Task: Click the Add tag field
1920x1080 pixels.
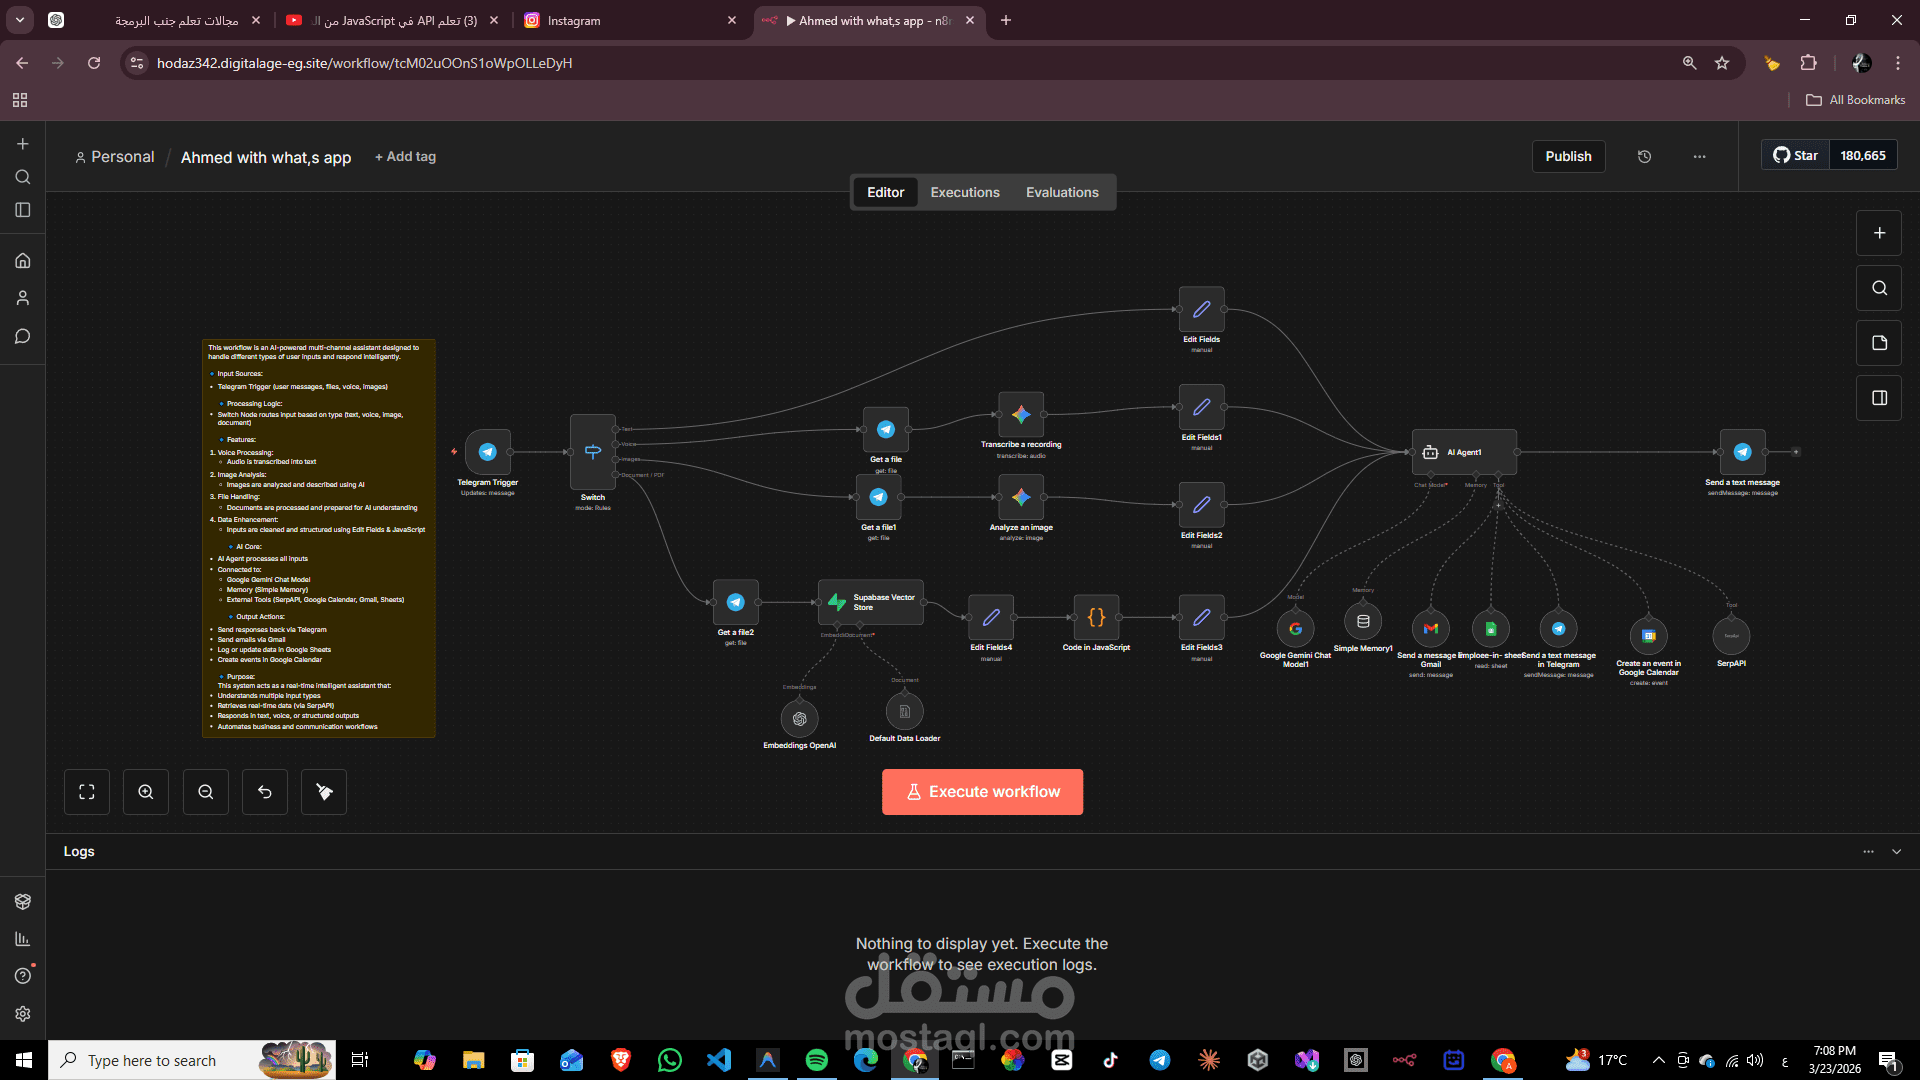Action: pos(405,157)
